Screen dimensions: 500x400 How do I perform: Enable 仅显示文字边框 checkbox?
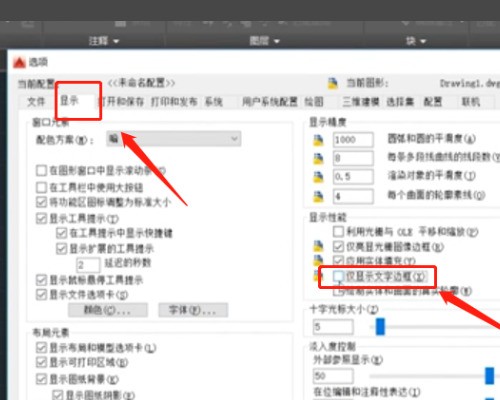338,276
